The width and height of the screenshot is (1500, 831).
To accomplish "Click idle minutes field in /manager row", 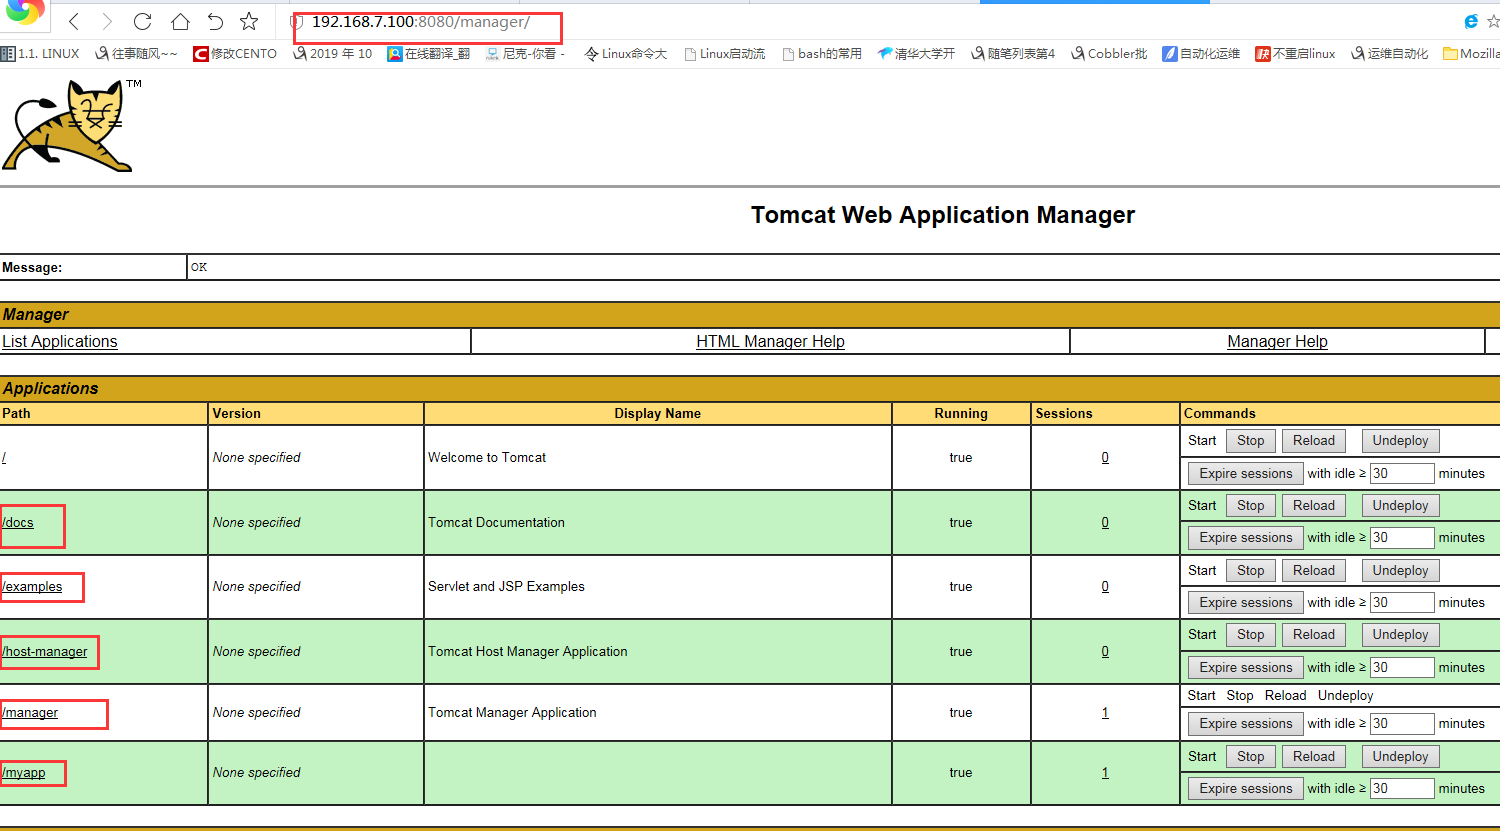I will point(1402,723).
